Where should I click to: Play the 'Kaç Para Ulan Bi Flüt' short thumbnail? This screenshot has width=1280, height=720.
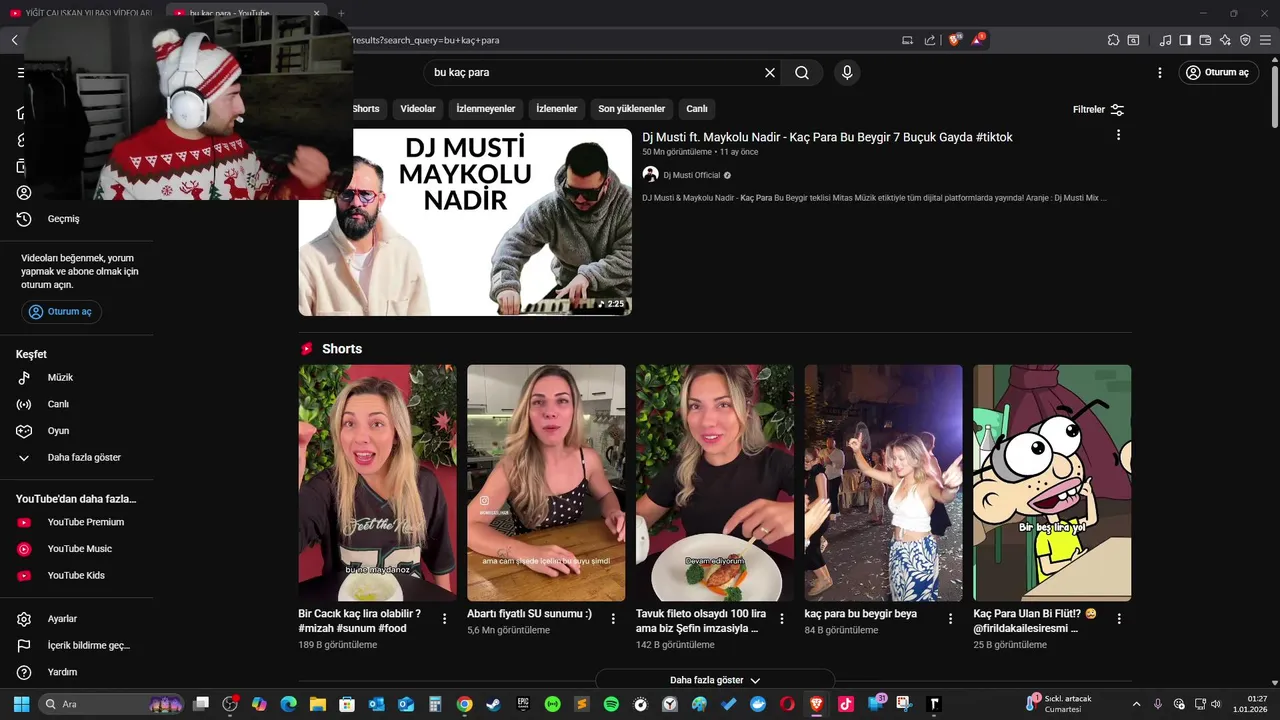[x=1052, y=483]
